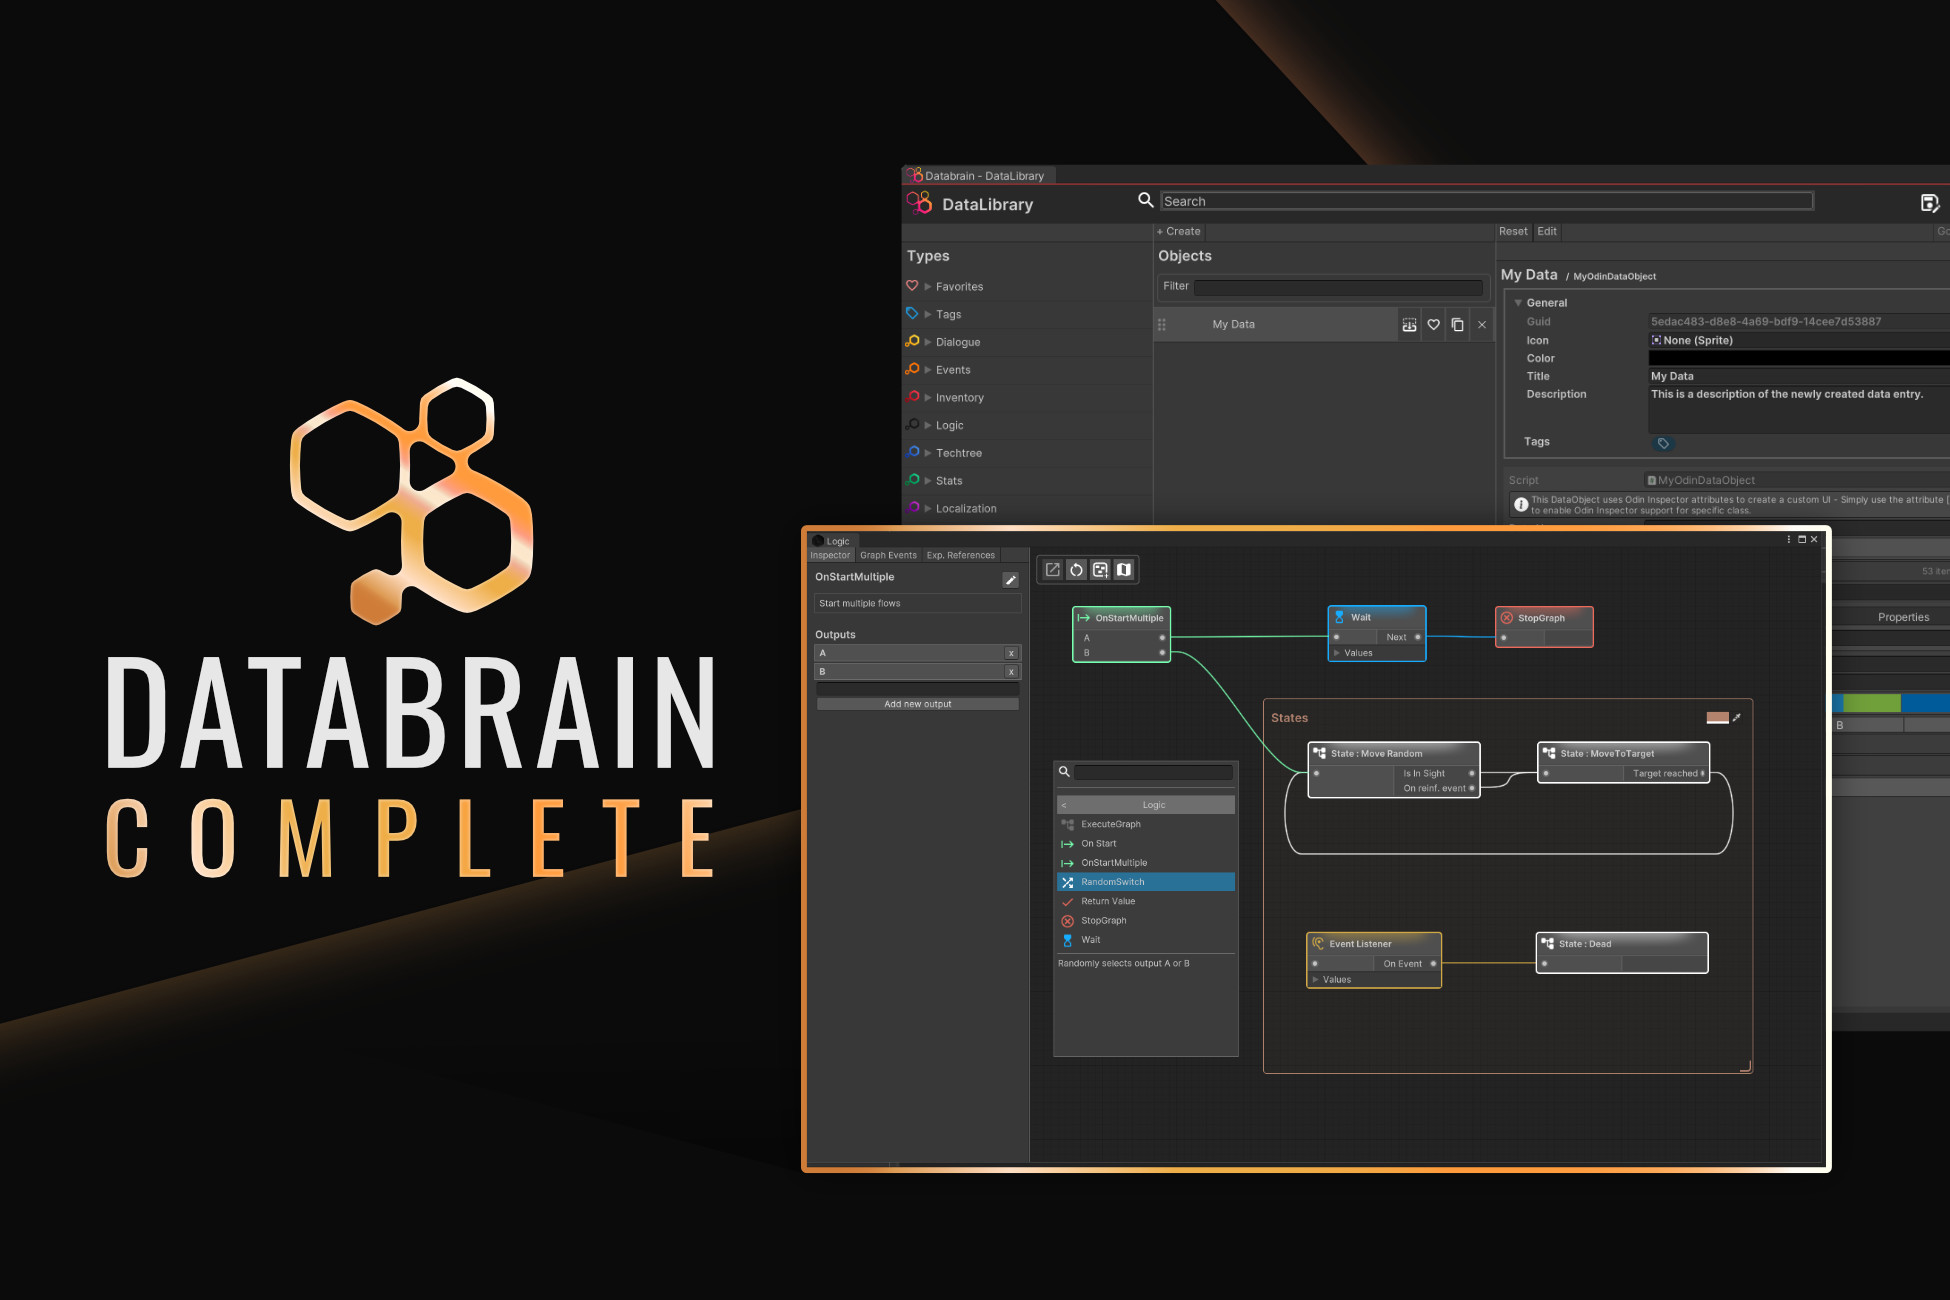
Task: Click the States group color swatch
Action: [x=1717, y=717]
